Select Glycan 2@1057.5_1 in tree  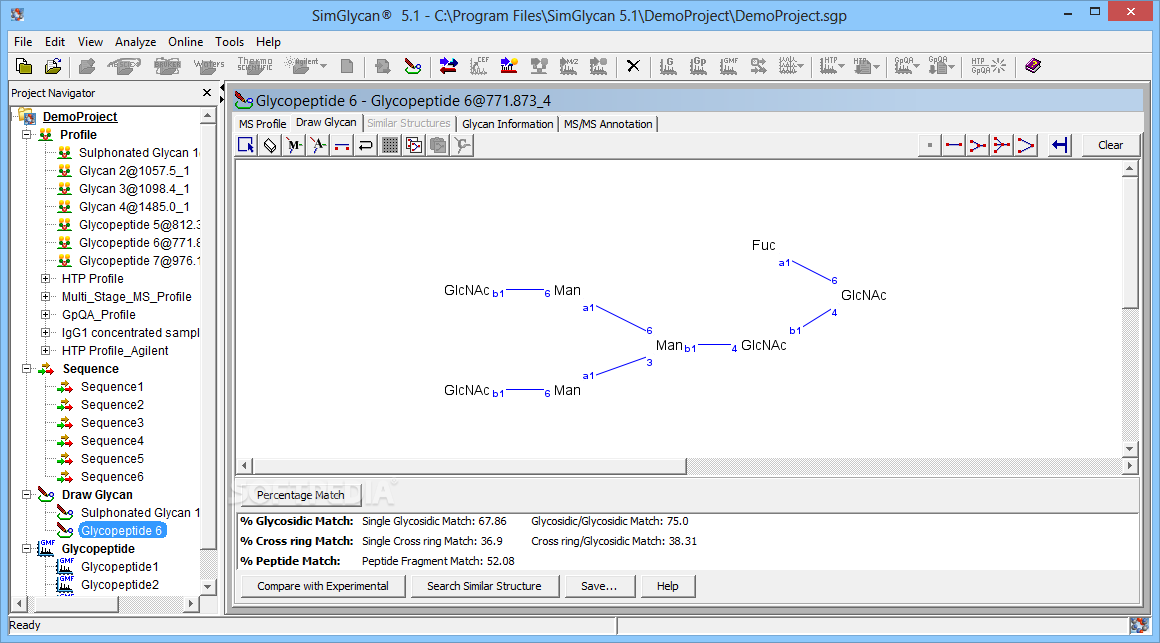point(134,171)
